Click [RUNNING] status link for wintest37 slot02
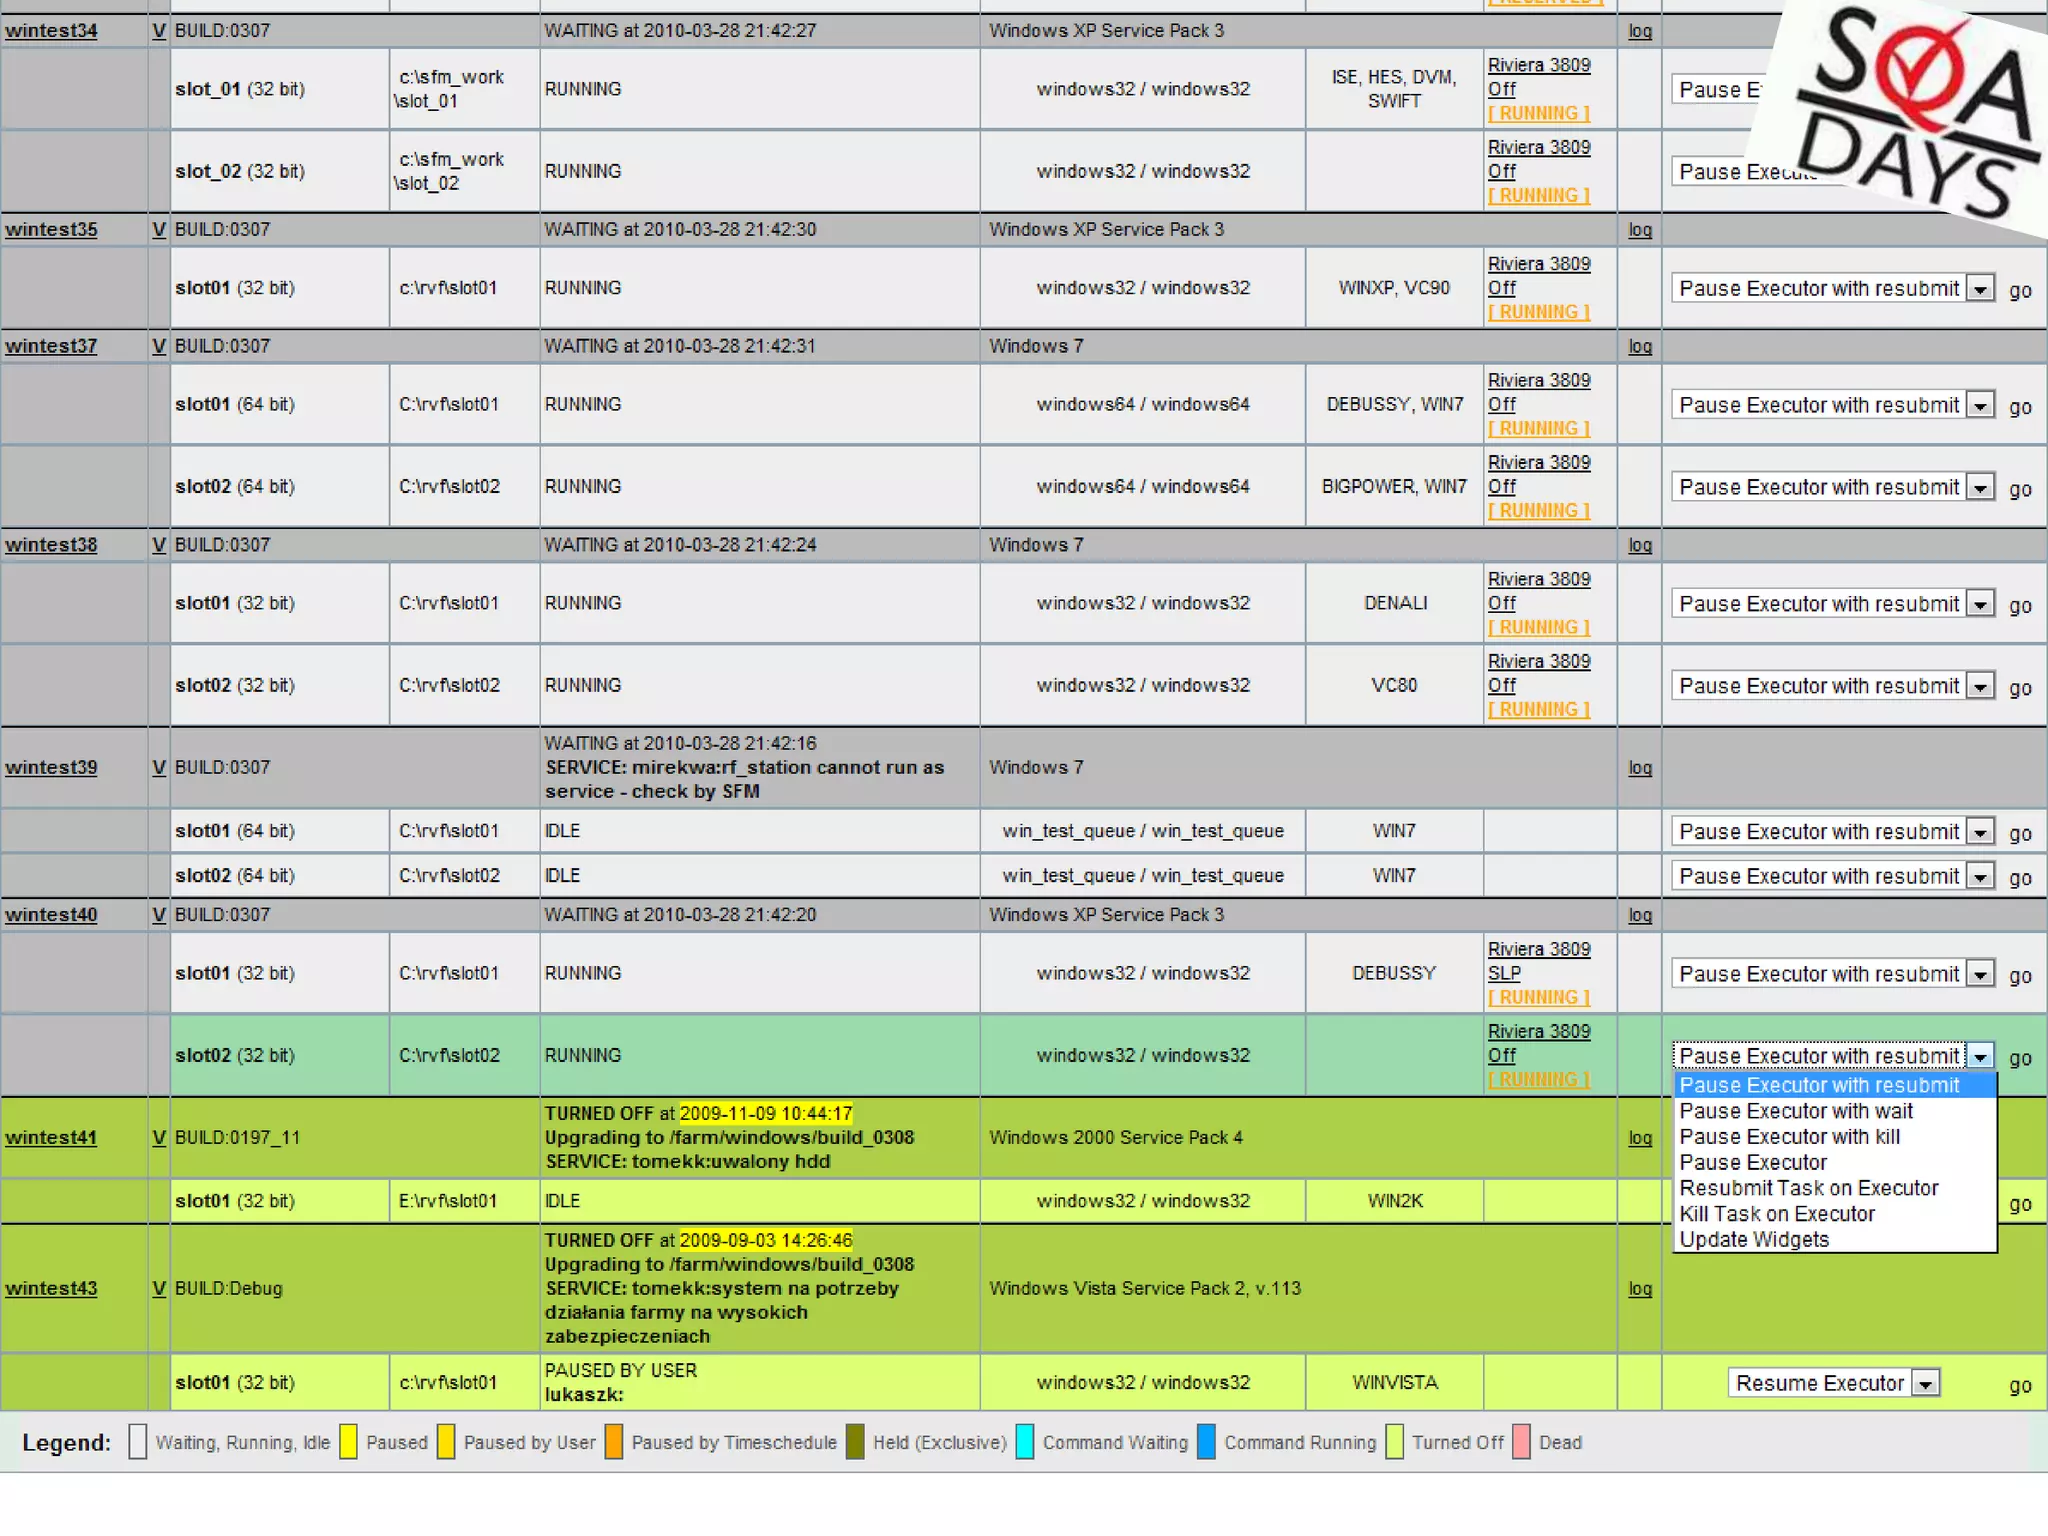The height and width of the screenshot is (1536, 2048). click(x=1538, y=511)
